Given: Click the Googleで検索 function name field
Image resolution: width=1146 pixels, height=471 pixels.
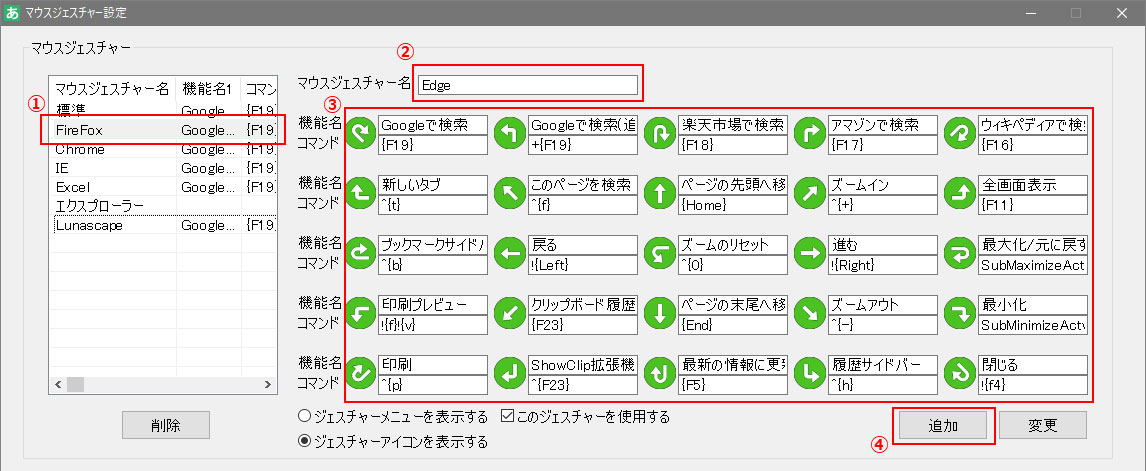Looking at the screenshot, I should coord(433,125).
